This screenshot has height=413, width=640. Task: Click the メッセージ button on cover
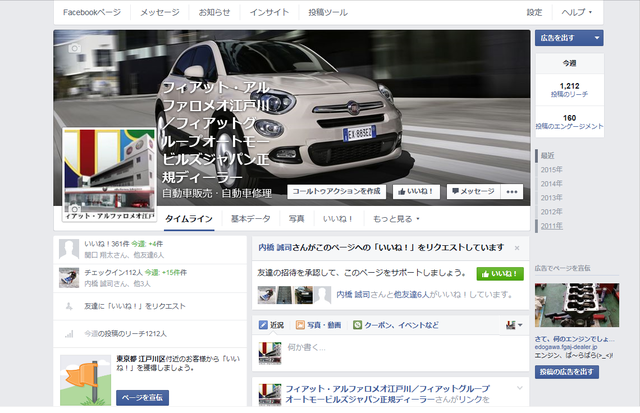point(473,191)
